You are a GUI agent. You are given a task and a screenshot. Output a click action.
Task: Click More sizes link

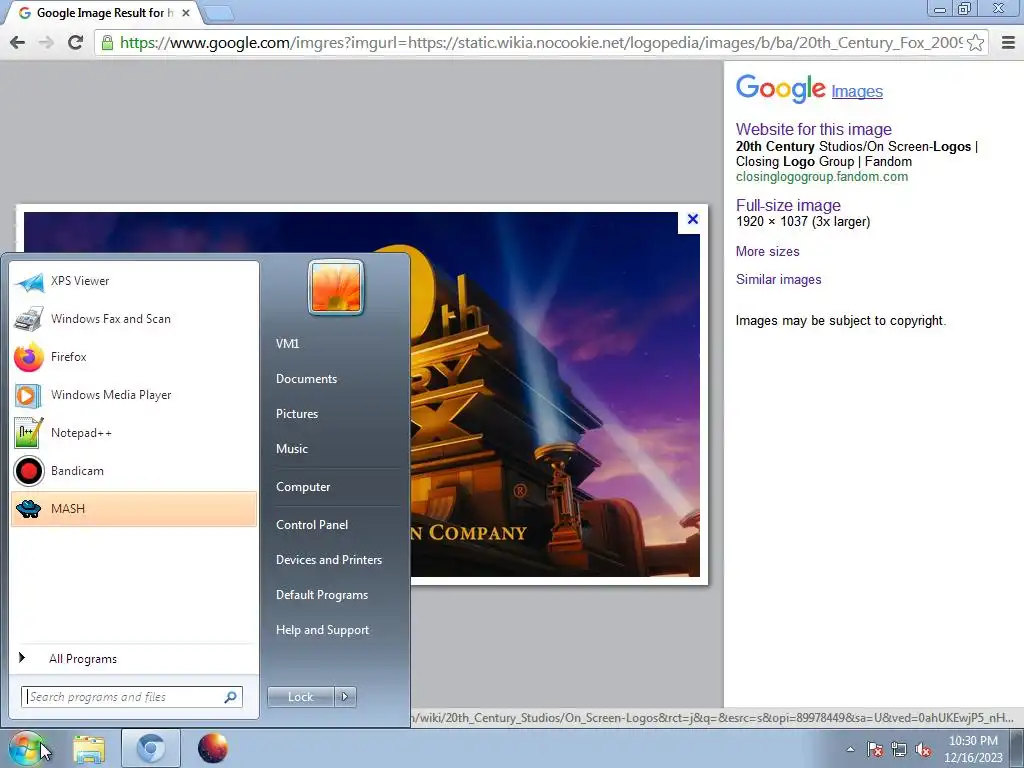pyautogui.click(x=767, y=251)
